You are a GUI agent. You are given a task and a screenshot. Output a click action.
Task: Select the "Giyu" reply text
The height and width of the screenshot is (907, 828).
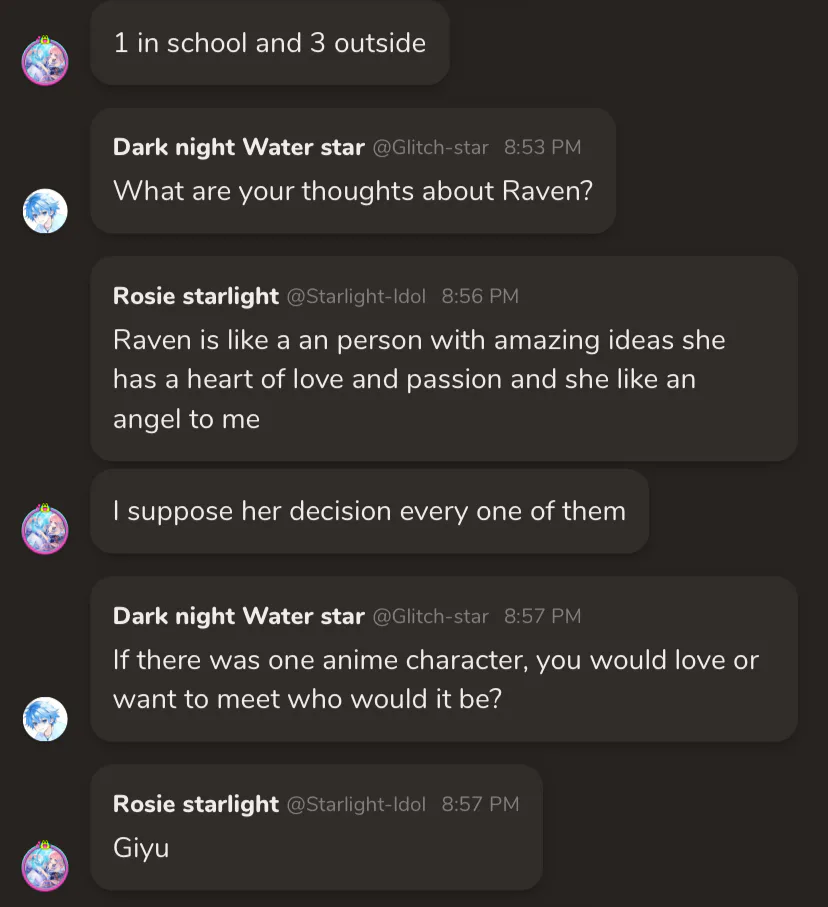(141, 848)
